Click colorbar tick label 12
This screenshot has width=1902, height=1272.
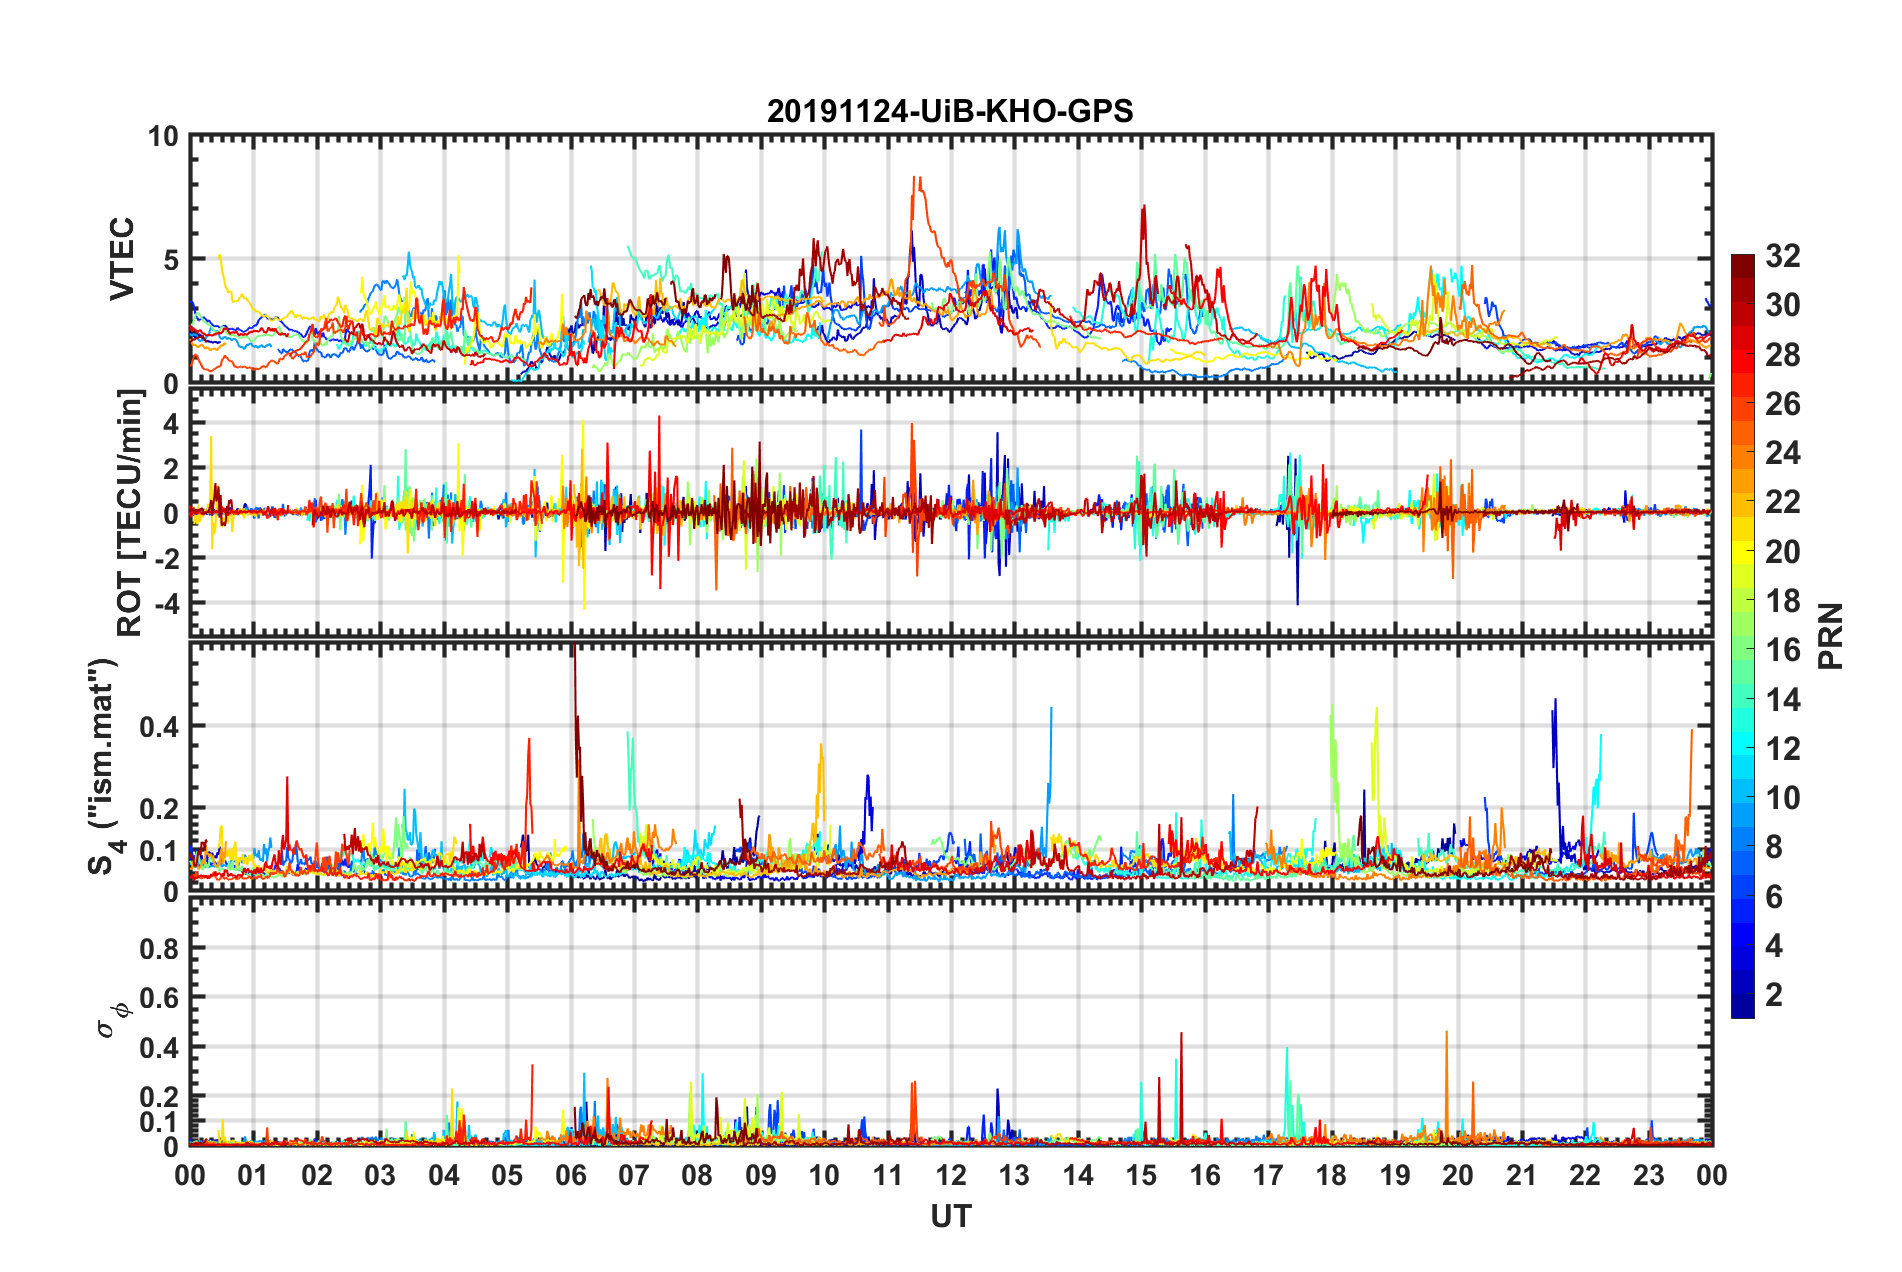coord(1782,749)
